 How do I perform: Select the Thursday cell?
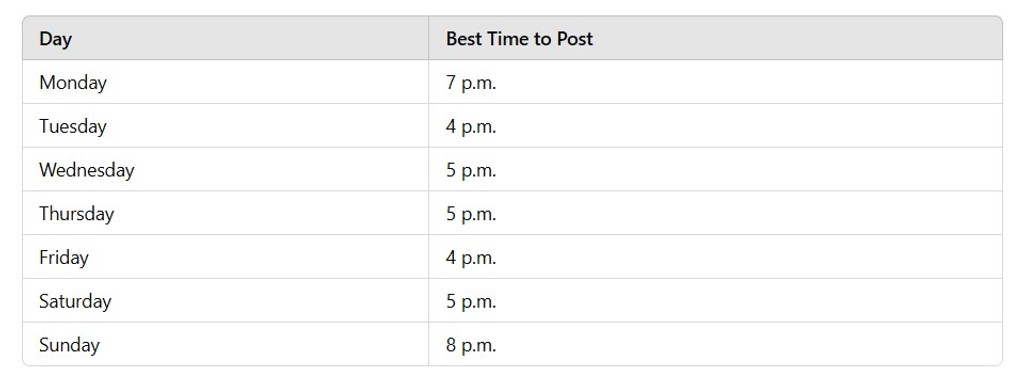225,214
